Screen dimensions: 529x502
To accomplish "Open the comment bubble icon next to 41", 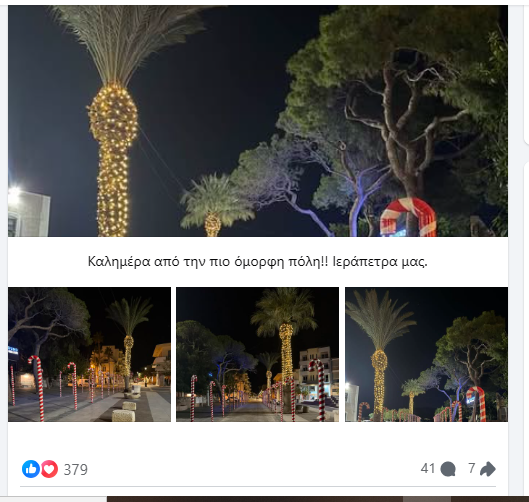I will (448, 469).
